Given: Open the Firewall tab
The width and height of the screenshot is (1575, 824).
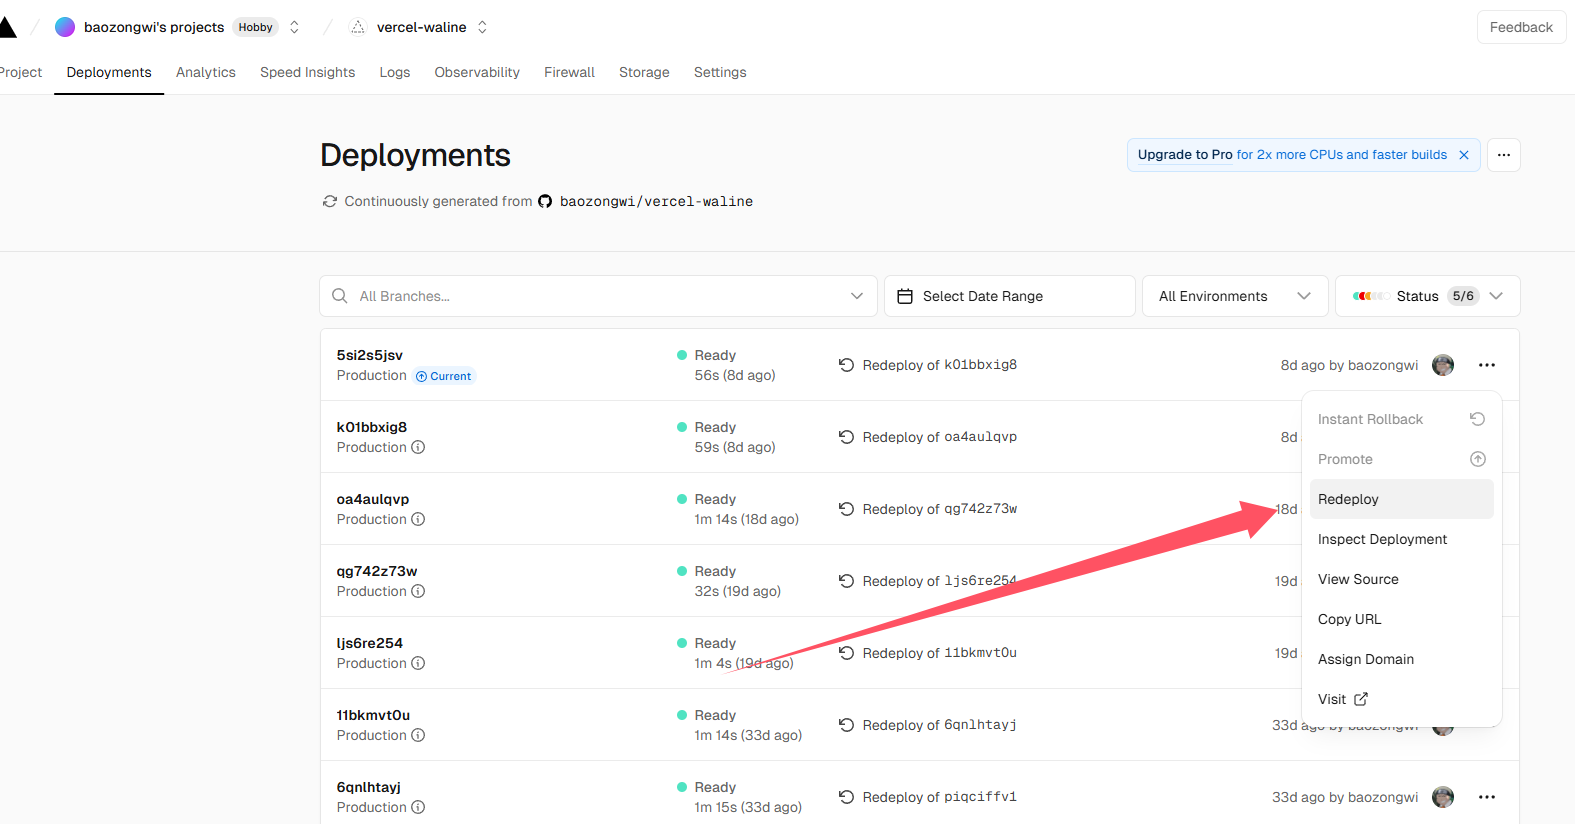Looking at the screenshot, I should click(569, 72).
